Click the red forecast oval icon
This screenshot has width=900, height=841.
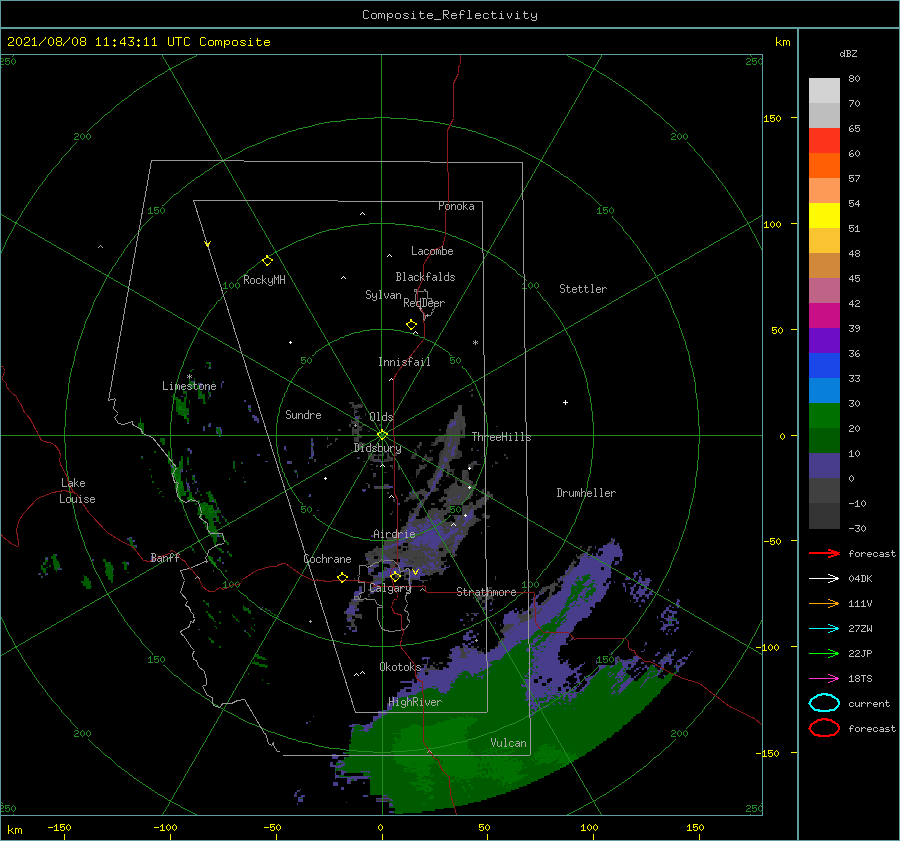[x=824, y=728]
